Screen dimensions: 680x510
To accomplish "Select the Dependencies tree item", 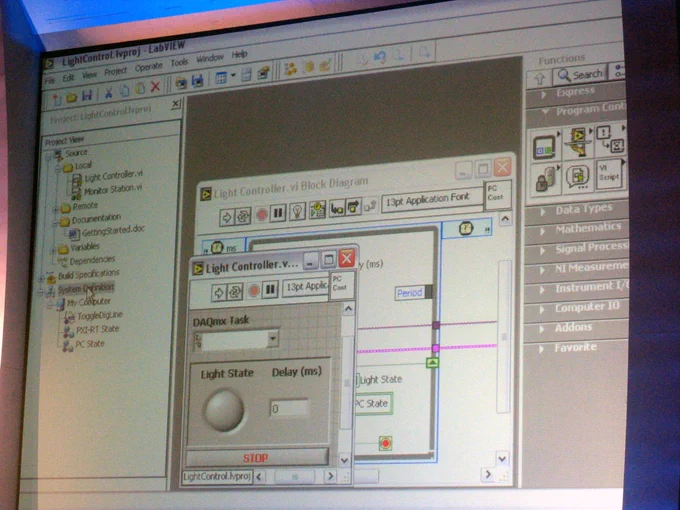I will click(x=92, y=260).
